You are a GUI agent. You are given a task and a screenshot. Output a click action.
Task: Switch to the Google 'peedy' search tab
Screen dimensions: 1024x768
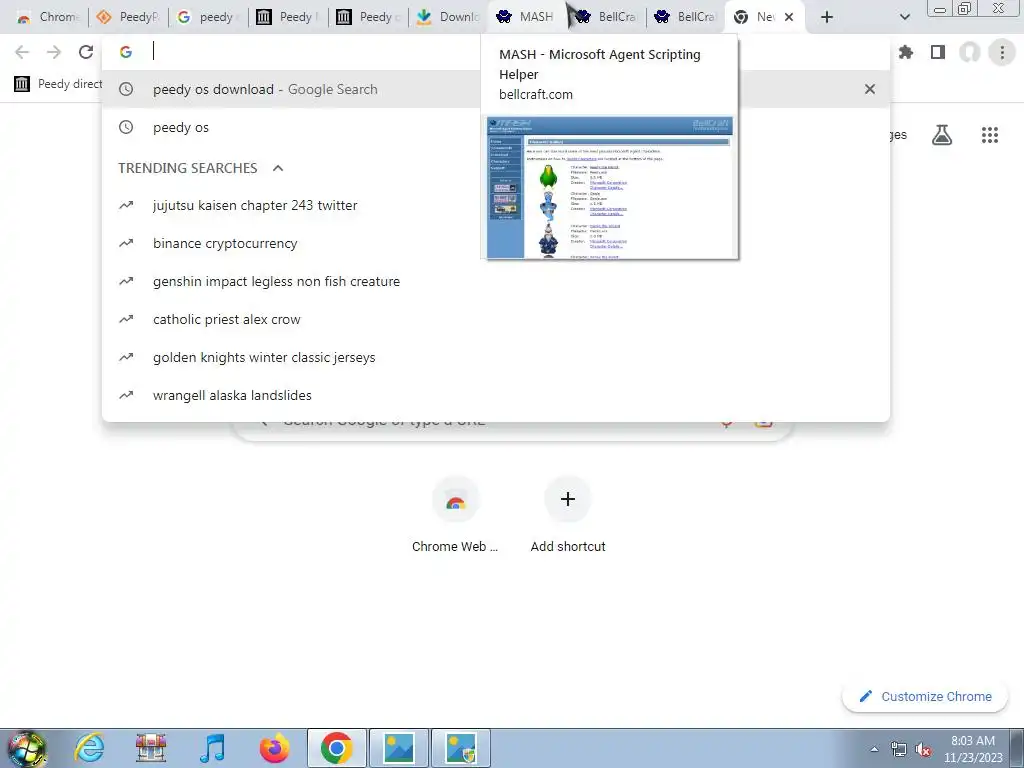pyautogui.click(x=208, y=17)
